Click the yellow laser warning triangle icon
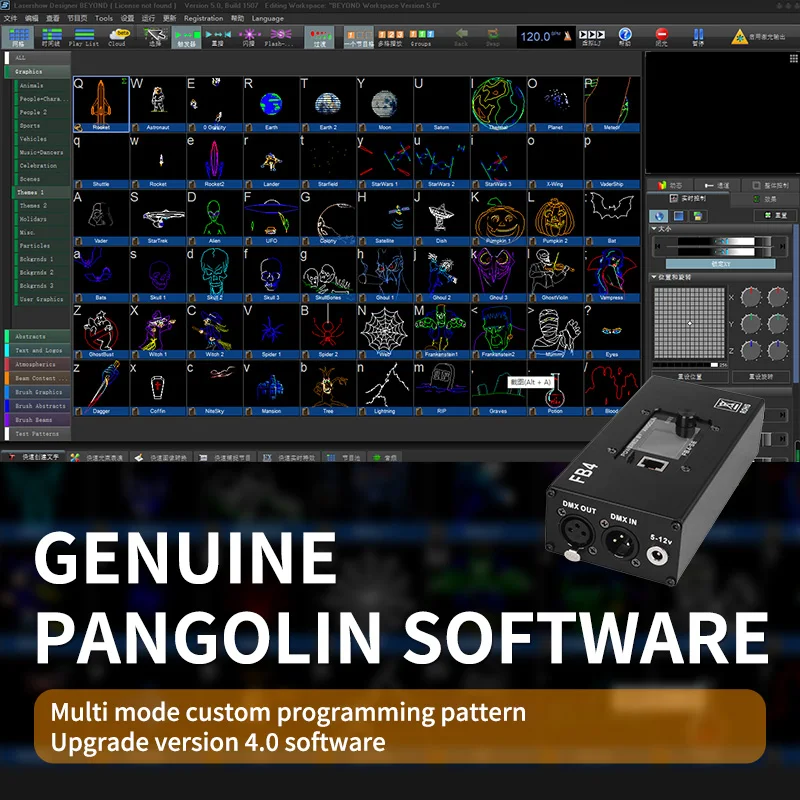The height and width of the screenshot is (800, 800). (x=739, y=37)
